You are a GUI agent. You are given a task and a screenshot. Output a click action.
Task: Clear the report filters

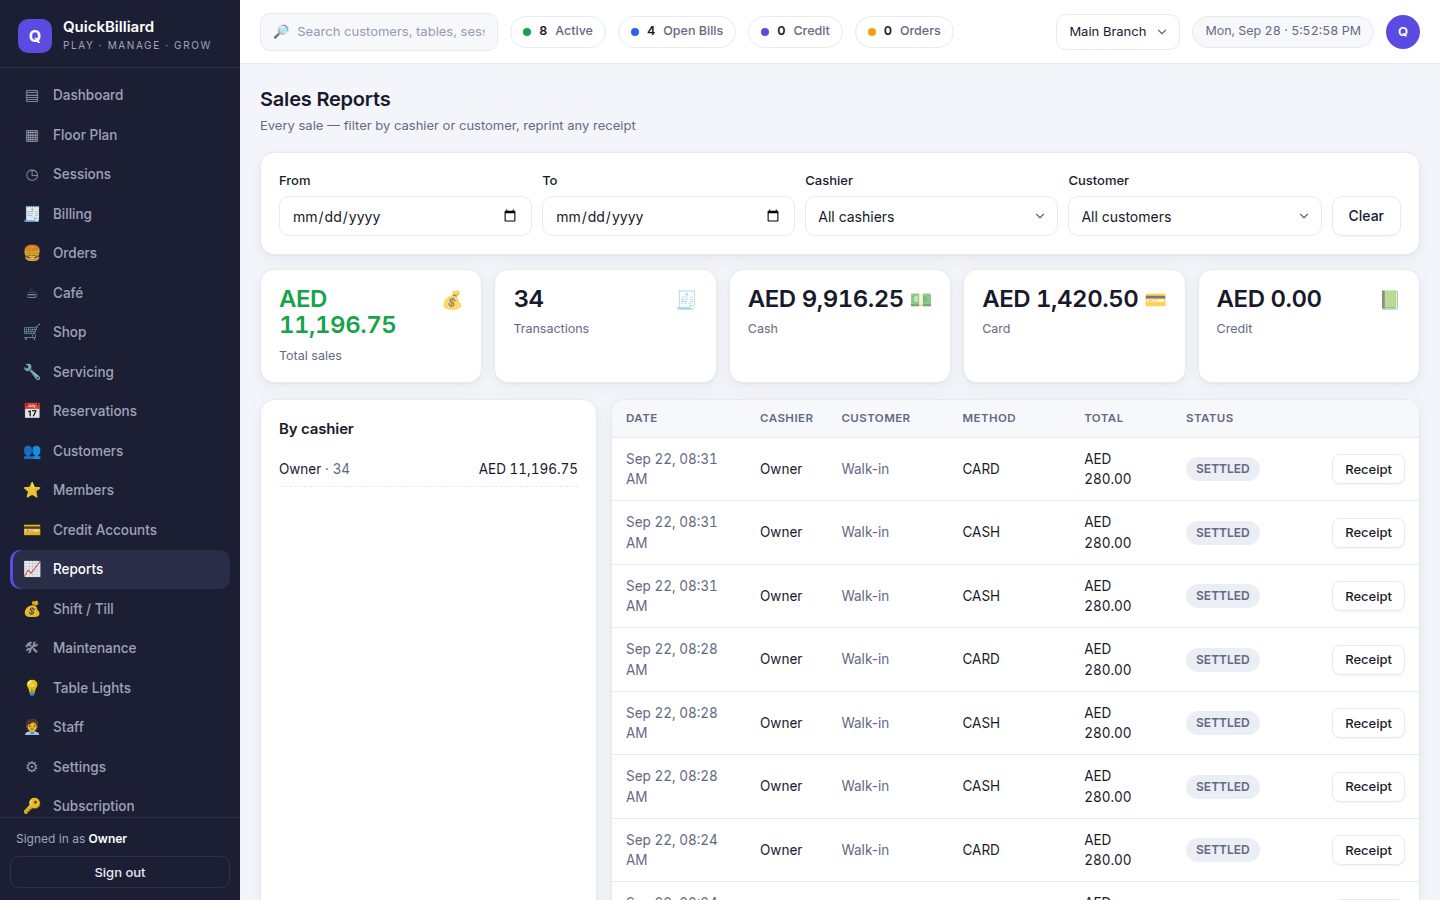[1366, 216]
